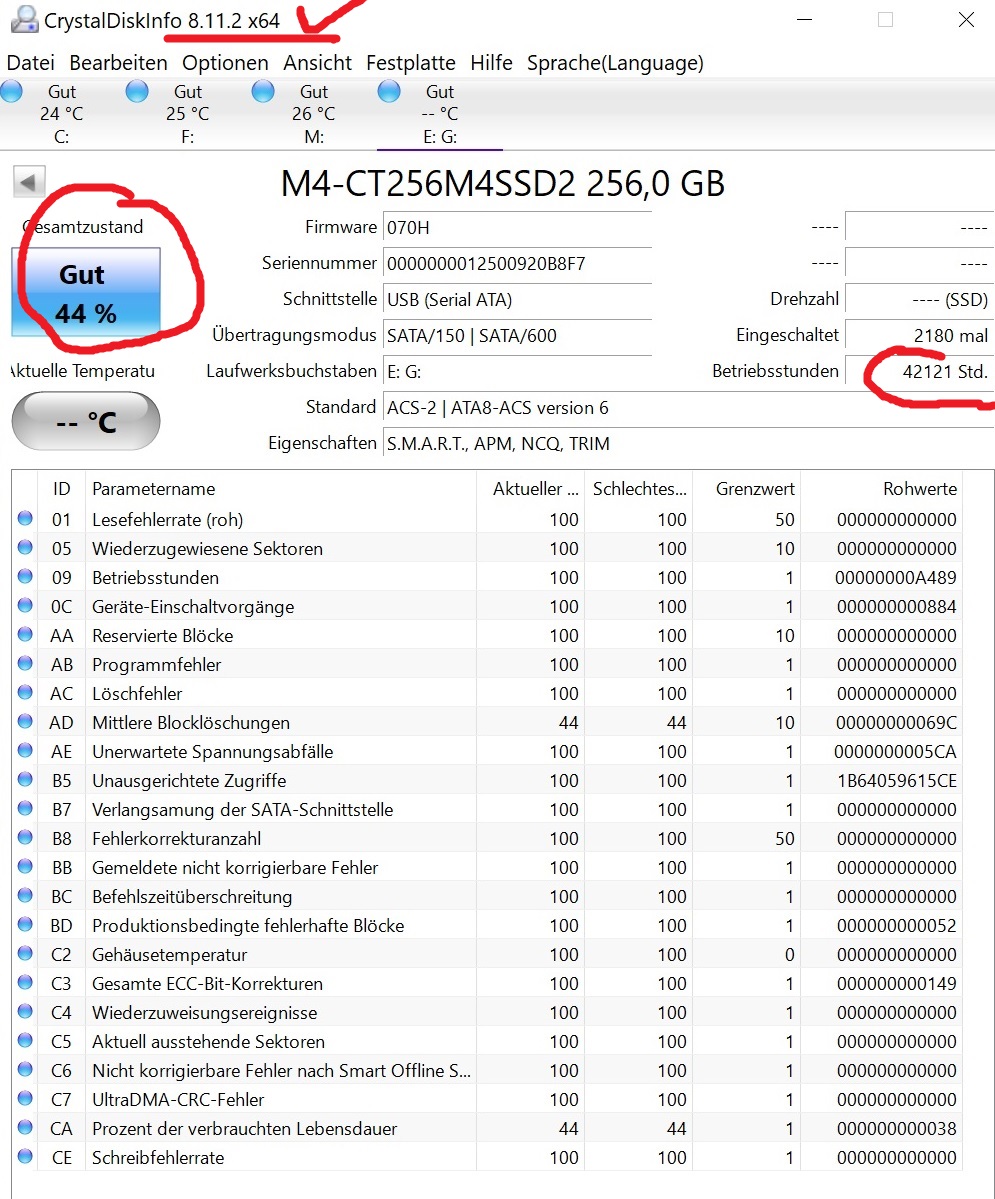Open the Datei menu
This screenshot has width=995, height=1199.
31,63
